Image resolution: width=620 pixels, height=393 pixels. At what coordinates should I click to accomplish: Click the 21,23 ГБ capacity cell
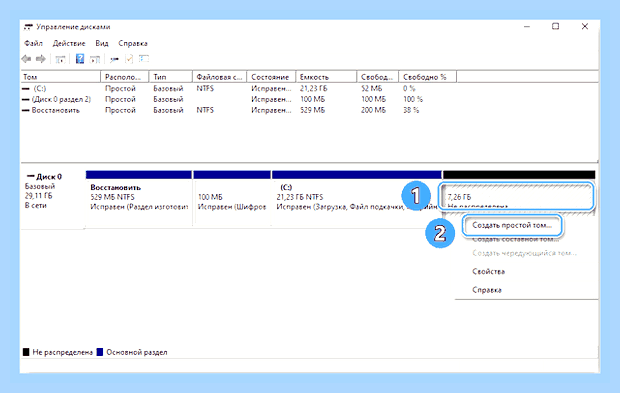(x=314, y=89)
